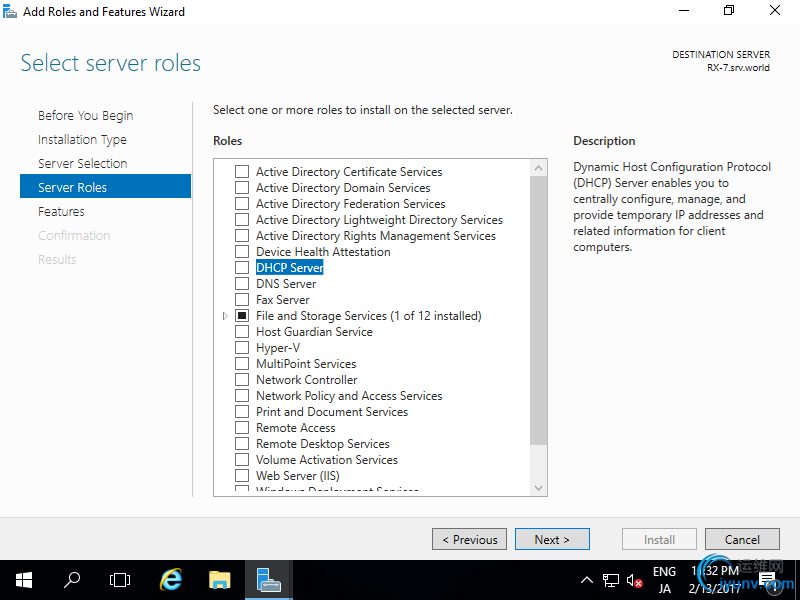
Task: Check the MultiPoint Services checkbox
Action: [242, 363]
